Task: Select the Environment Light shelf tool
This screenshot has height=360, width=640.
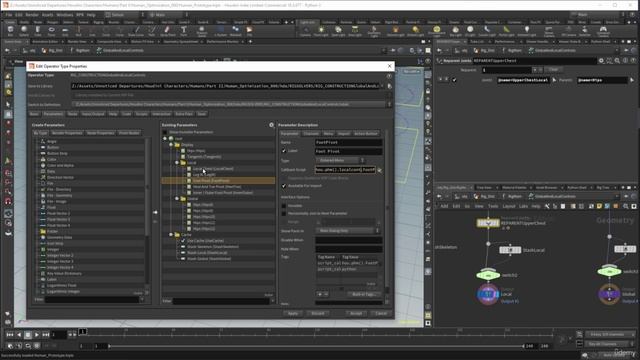Action: coord(436,31)
